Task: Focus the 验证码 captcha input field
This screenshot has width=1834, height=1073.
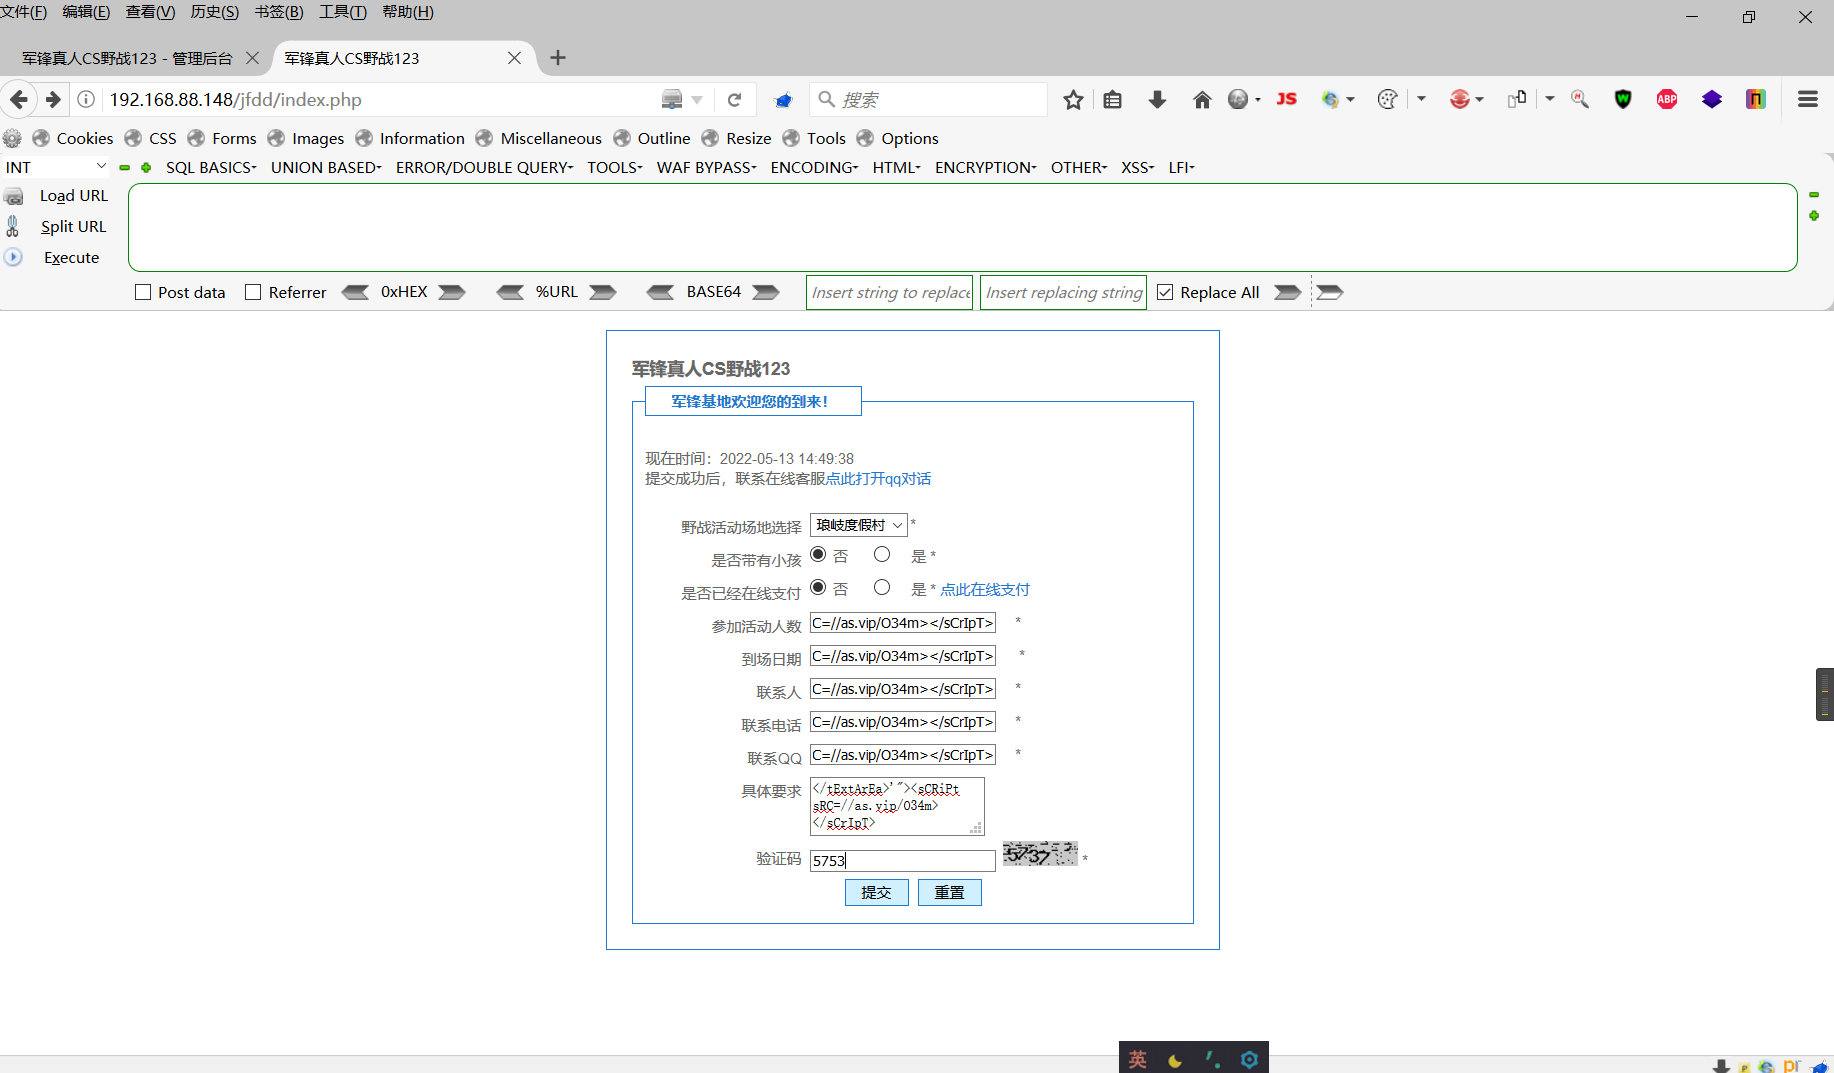Action: pyautogui.click(x=902, y=860)
